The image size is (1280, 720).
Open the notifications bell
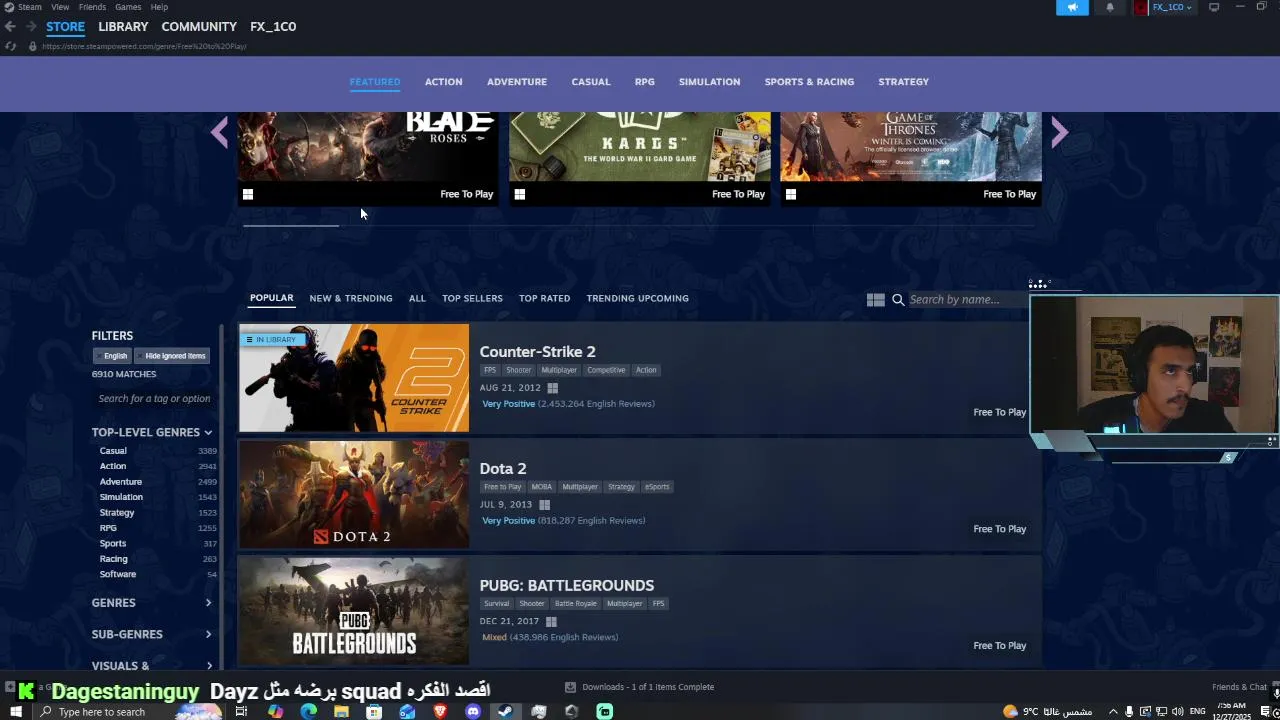pyautogui.click(x=1110, y=7)
